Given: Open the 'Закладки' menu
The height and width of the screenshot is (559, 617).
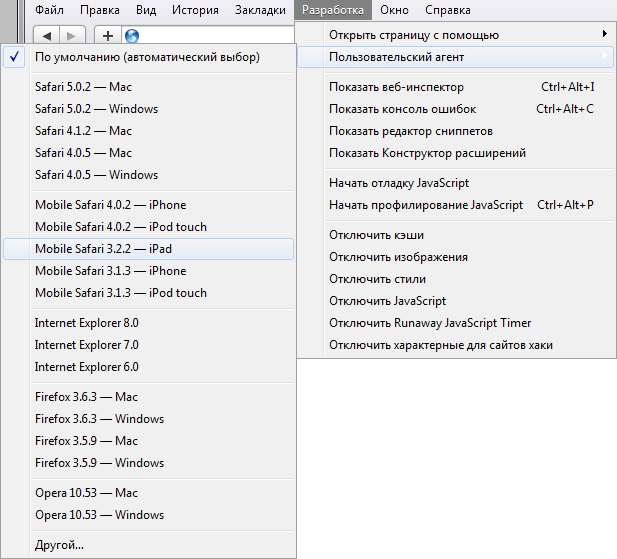Looking at the screenshot, I should [259, 11].
